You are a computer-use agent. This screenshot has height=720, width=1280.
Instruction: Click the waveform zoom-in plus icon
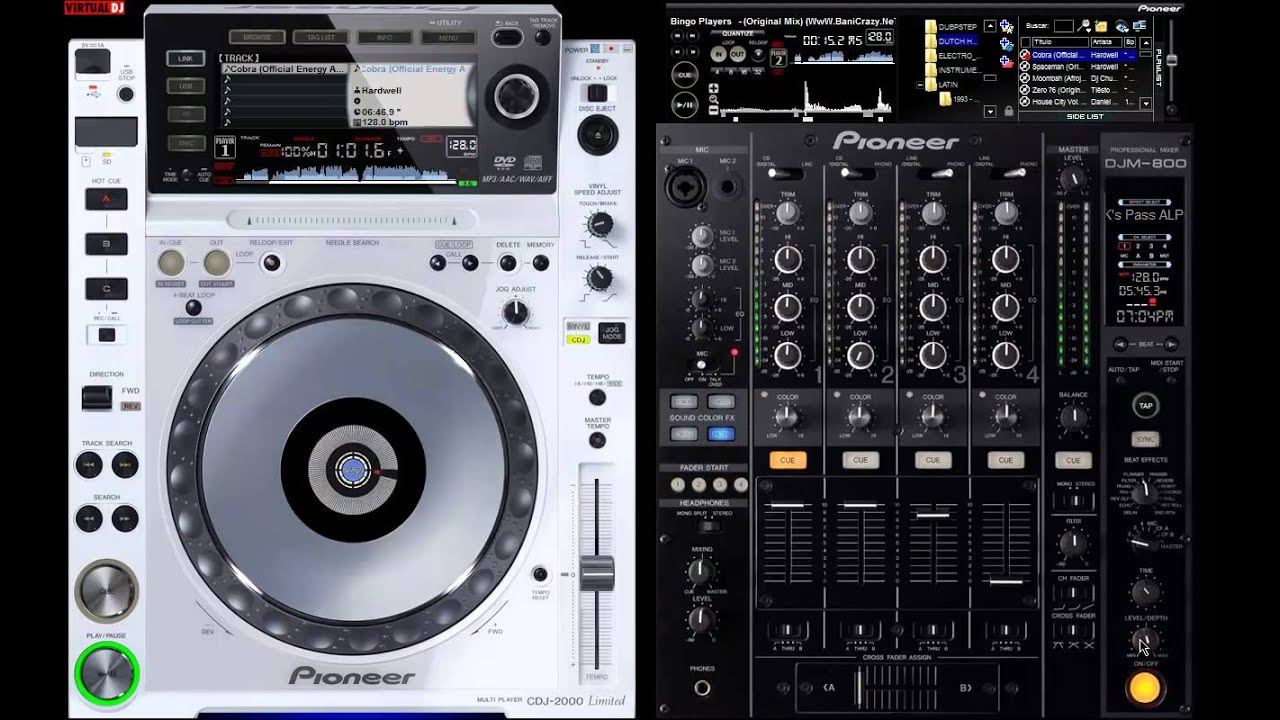click(x=713, y=88)
